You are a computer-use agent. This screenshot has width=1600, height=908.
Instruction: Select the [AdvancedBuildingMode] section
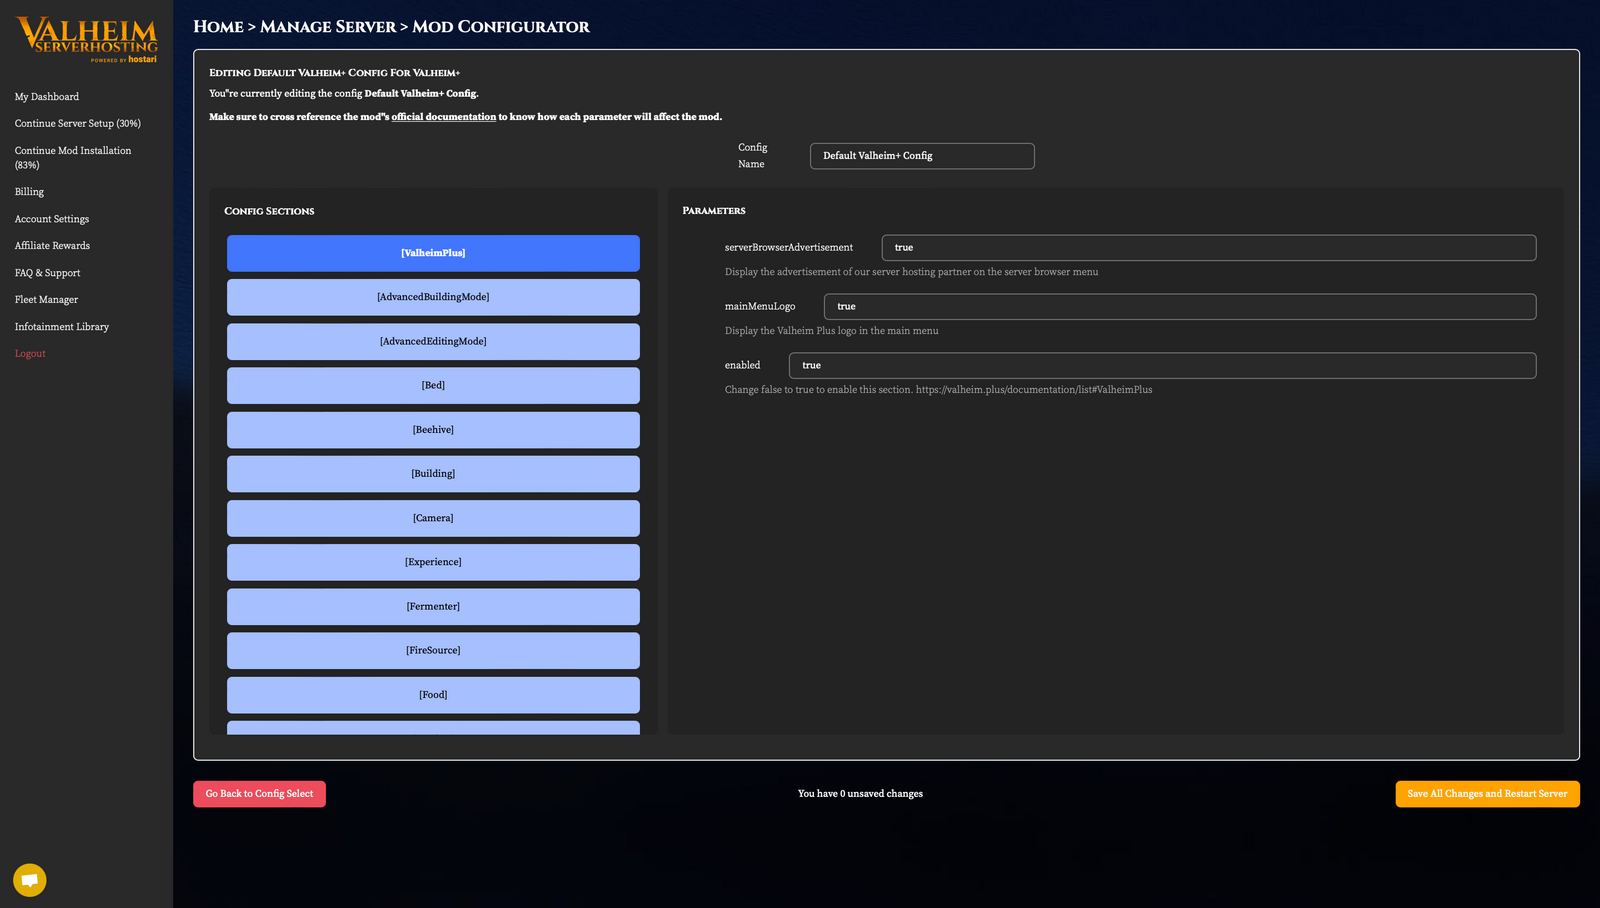(433, 297)
